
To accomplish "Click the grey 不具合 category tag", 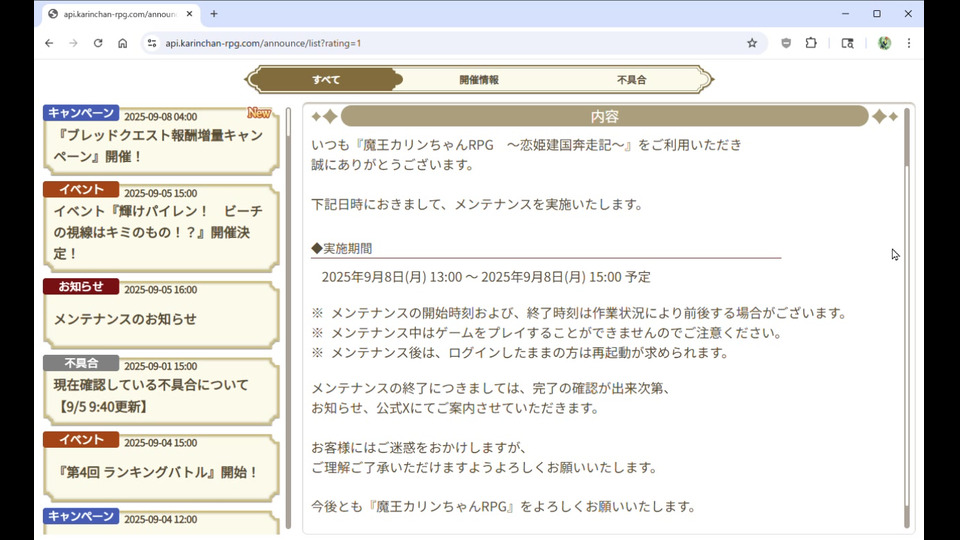I will point(81,363).
